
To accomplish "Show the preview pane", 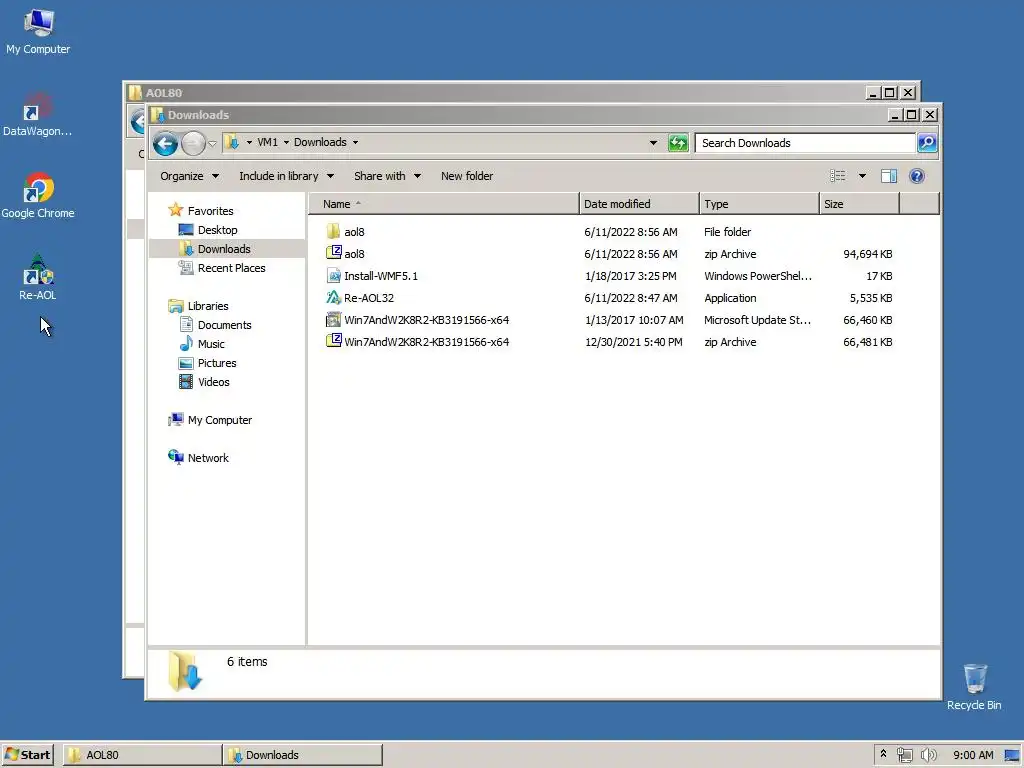I will point(888,176).
